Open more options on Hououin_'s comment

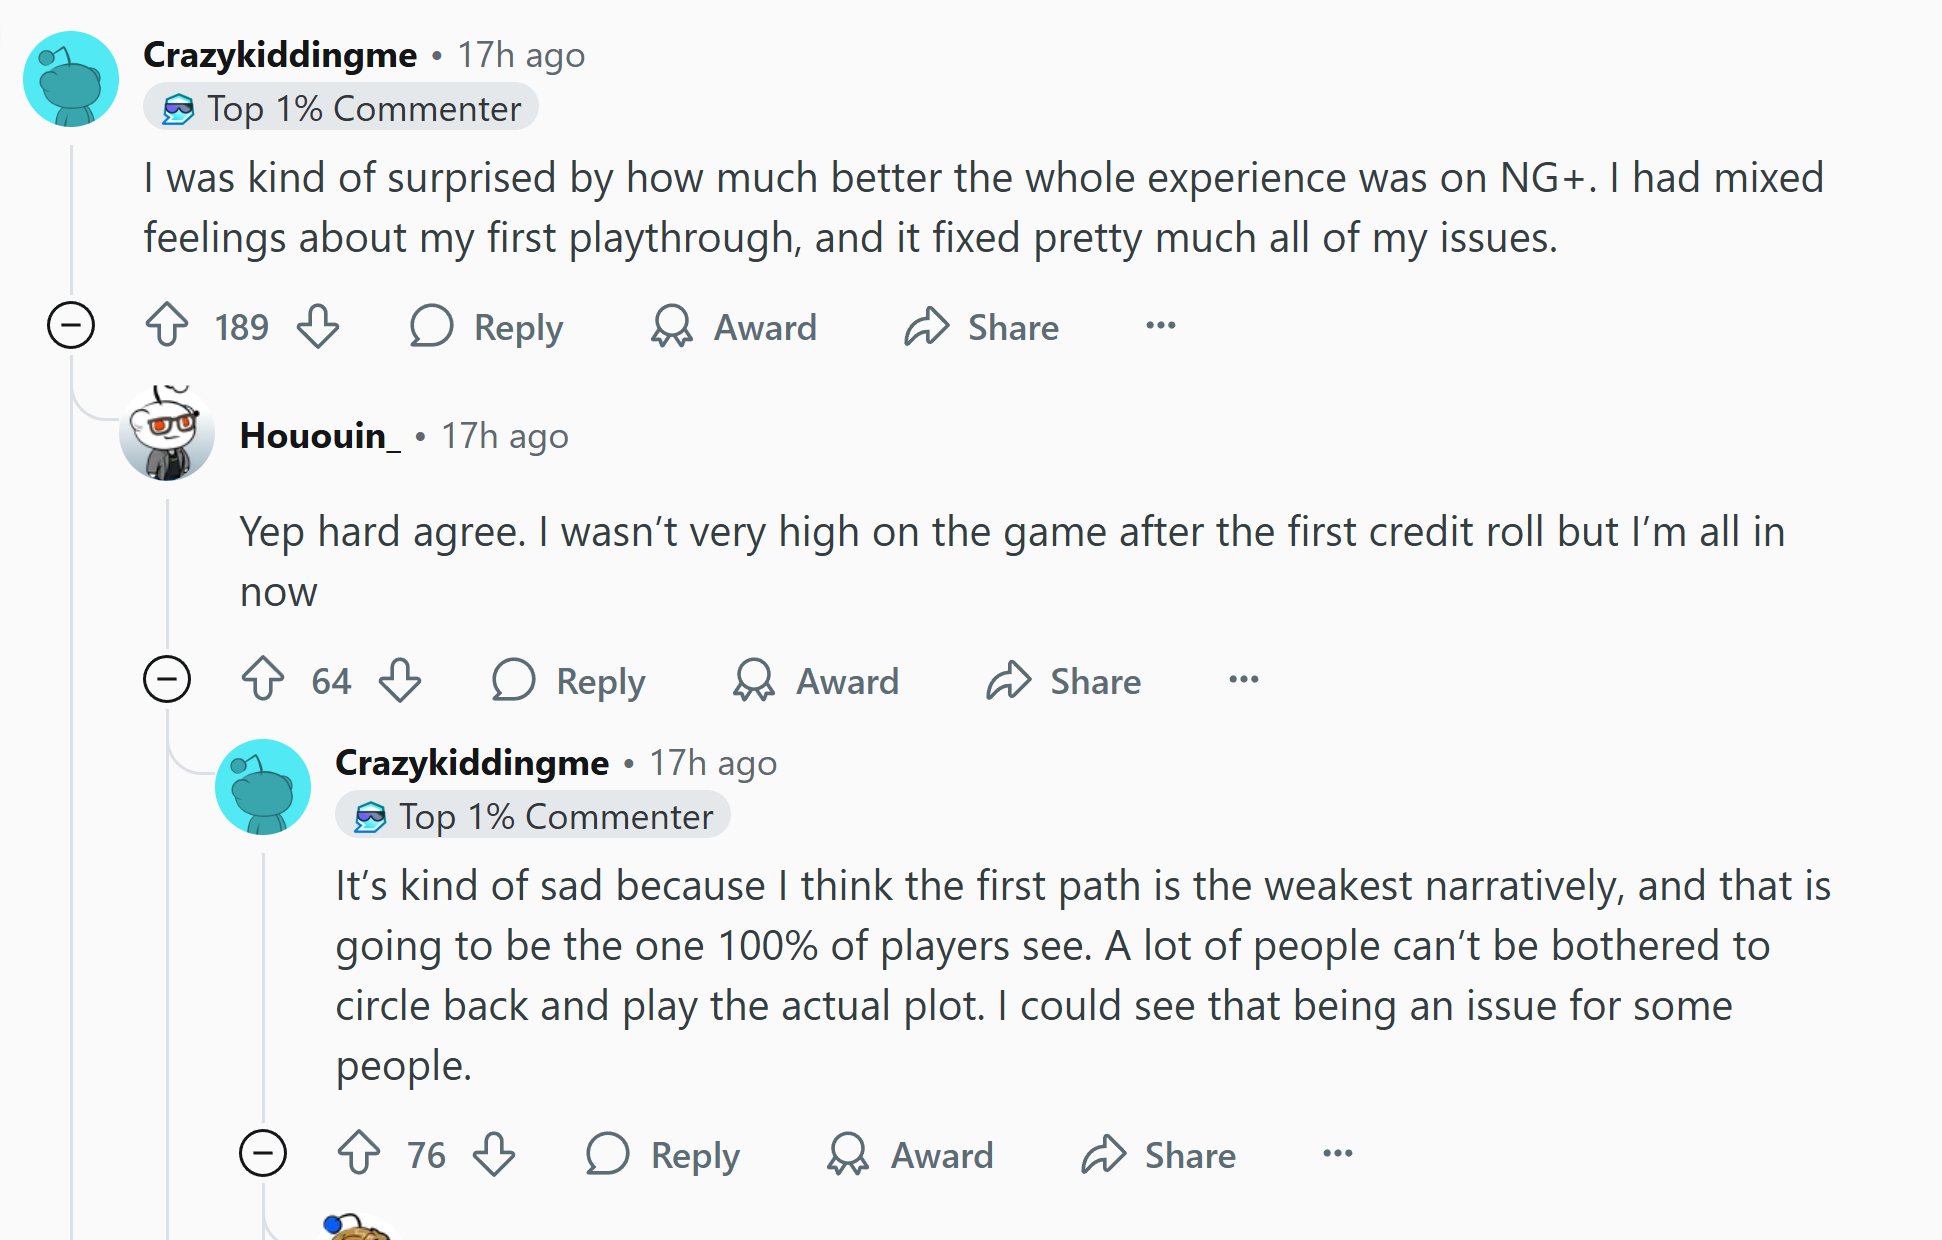tap(1243, 680)
